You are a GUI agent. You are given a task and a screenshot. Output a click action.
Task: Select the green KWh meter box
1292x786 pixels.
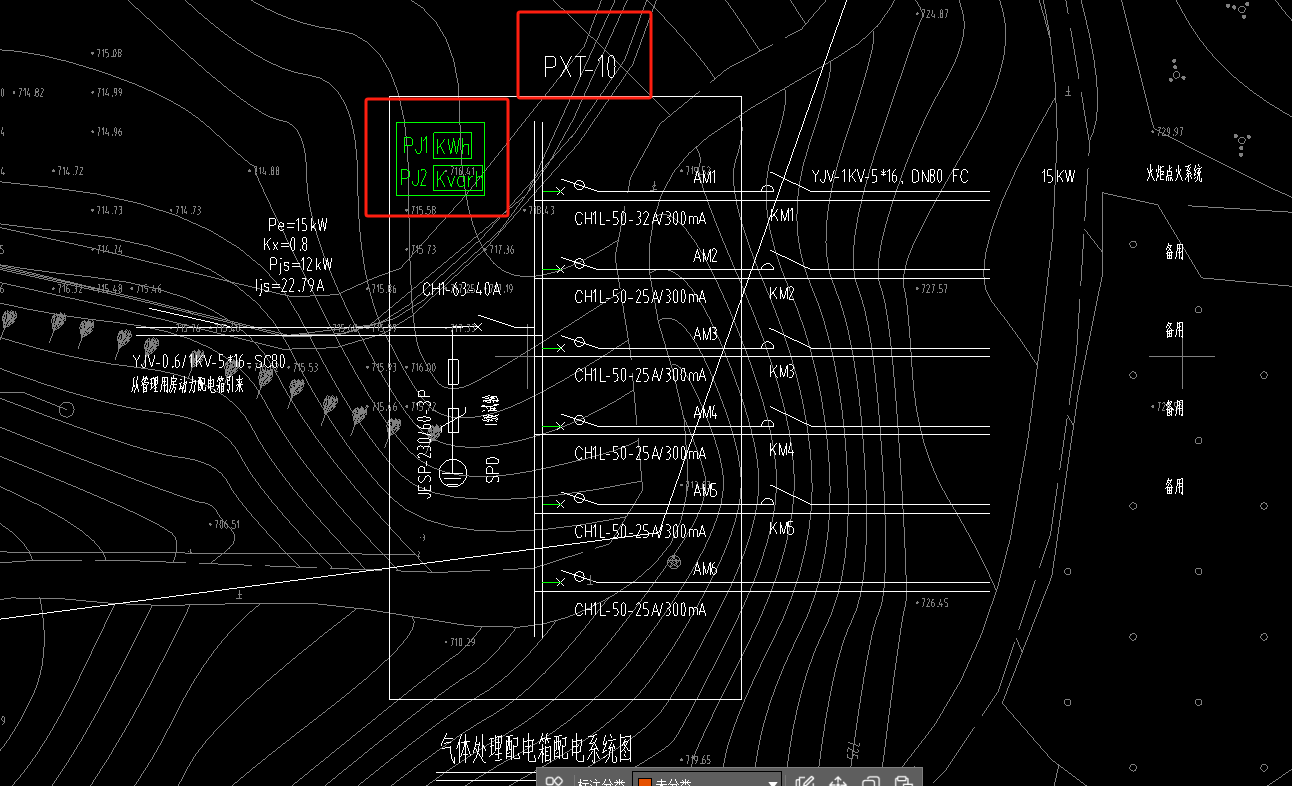tap(453, 147)
